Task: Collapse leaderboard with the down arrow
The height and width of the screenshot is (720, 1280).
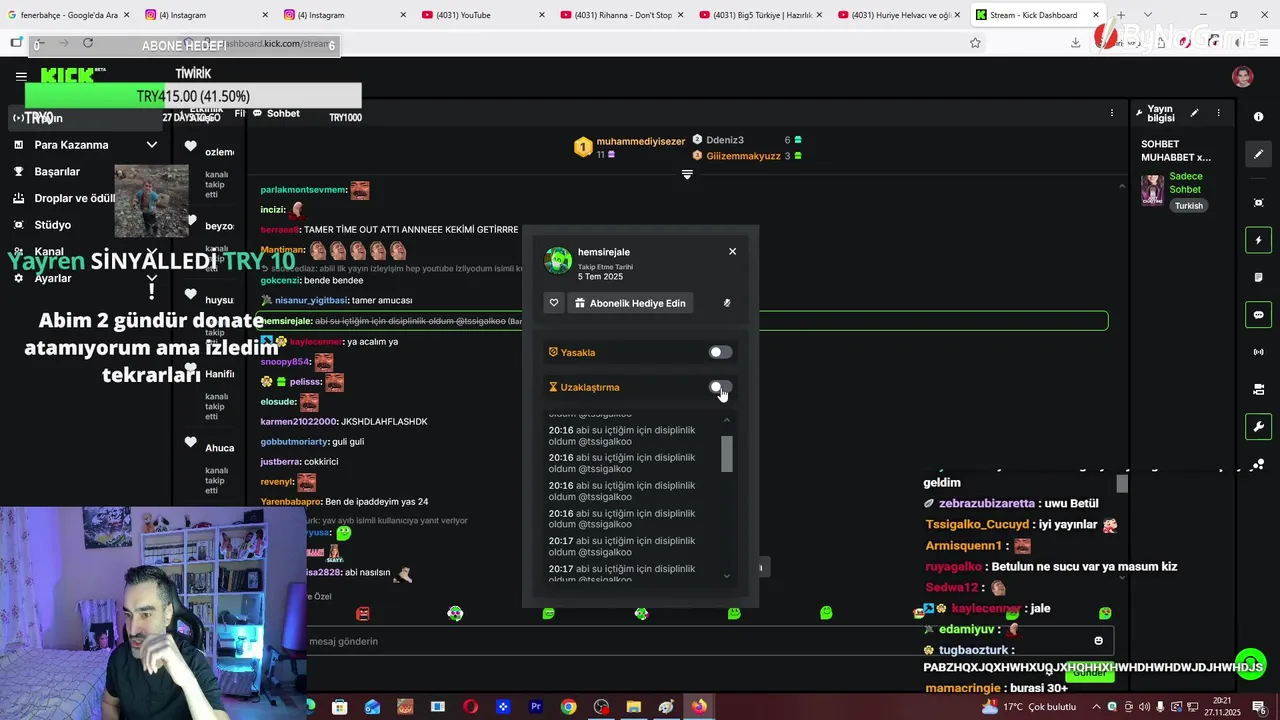Action: click(x=687, y=174)
